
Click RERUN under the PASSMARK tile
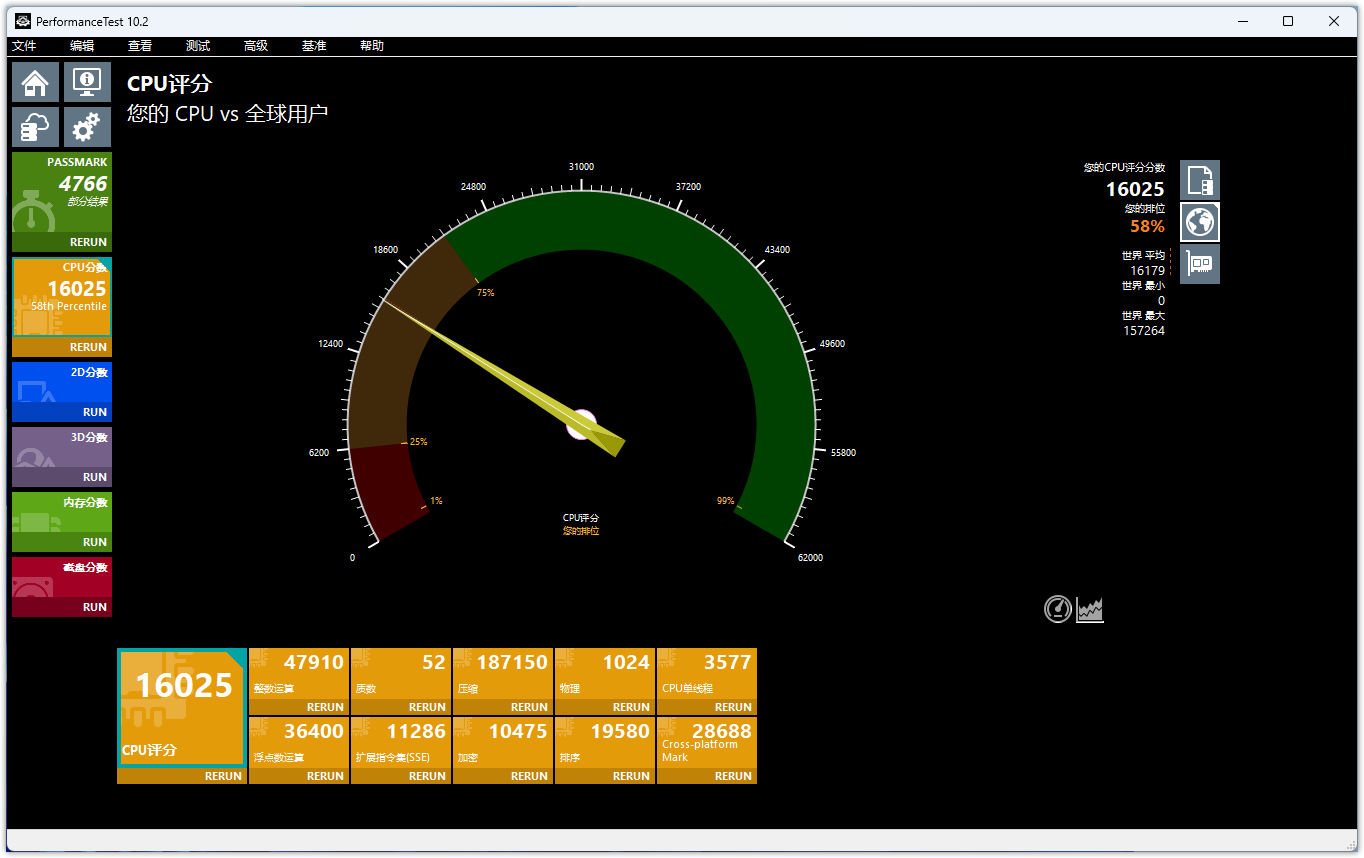click(x=88, y=242)
